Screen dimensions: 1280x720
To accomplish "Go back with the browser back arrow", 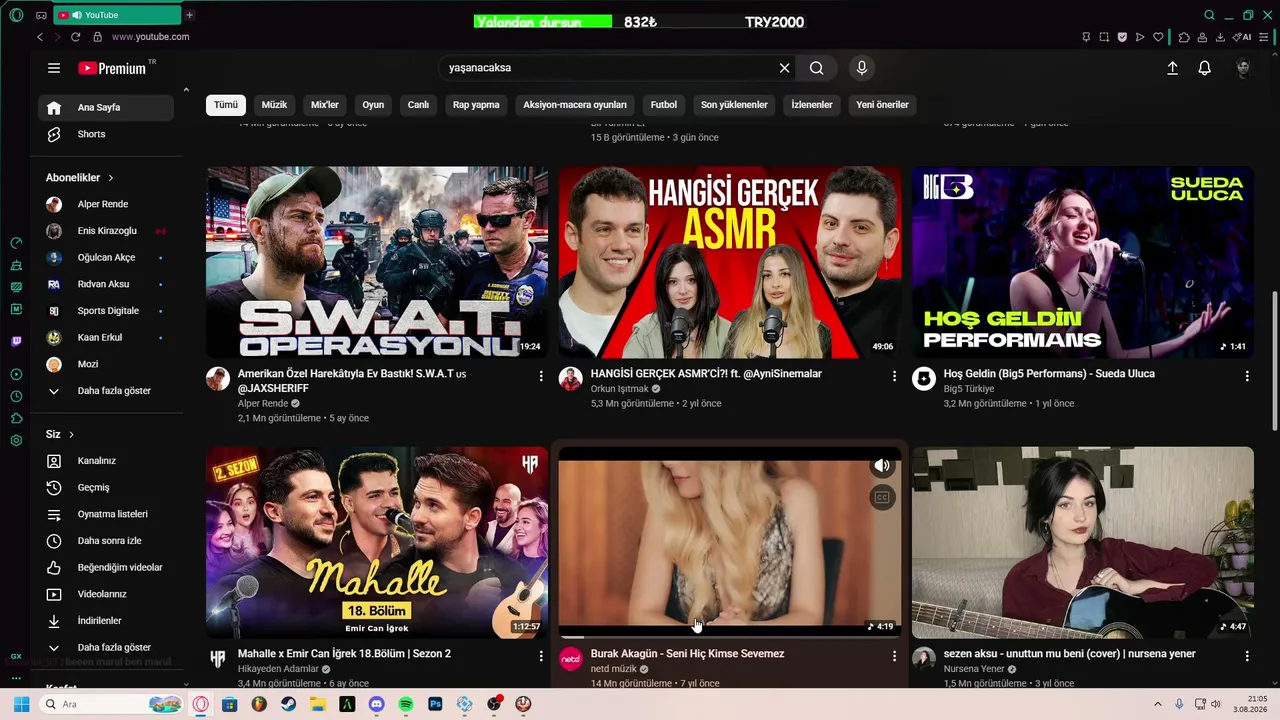I will tap(40, 37).
